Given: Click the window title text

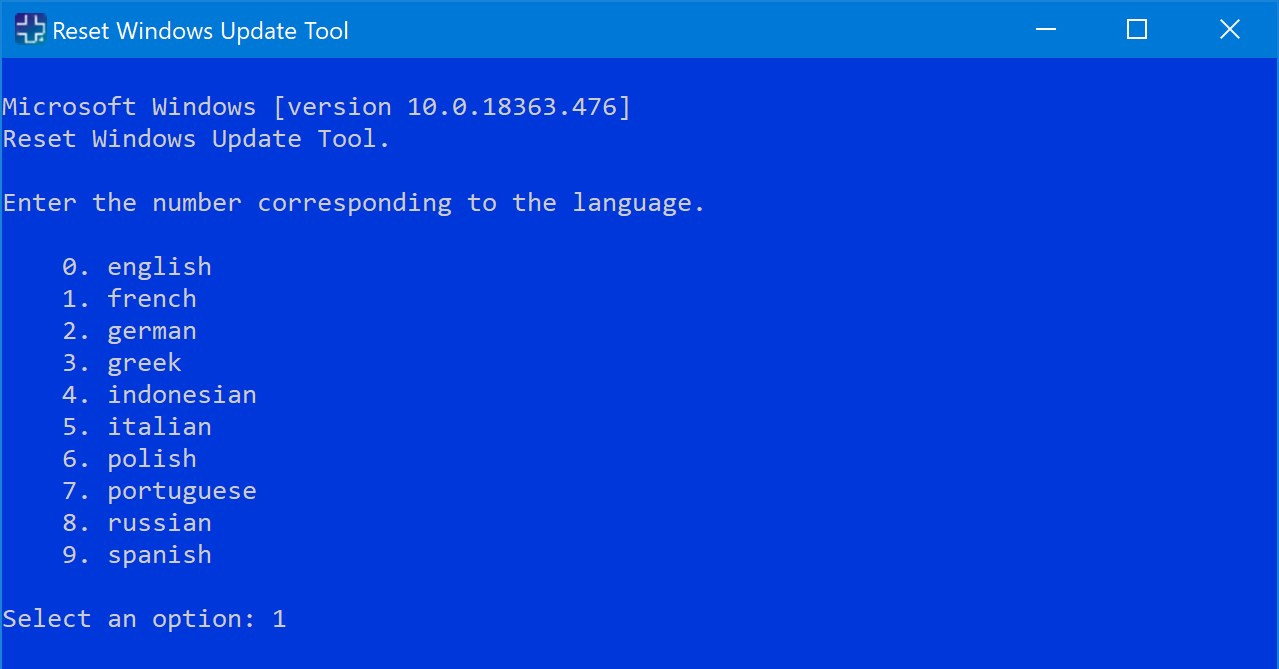Looking at the screenshot, I should pos(200,31).
